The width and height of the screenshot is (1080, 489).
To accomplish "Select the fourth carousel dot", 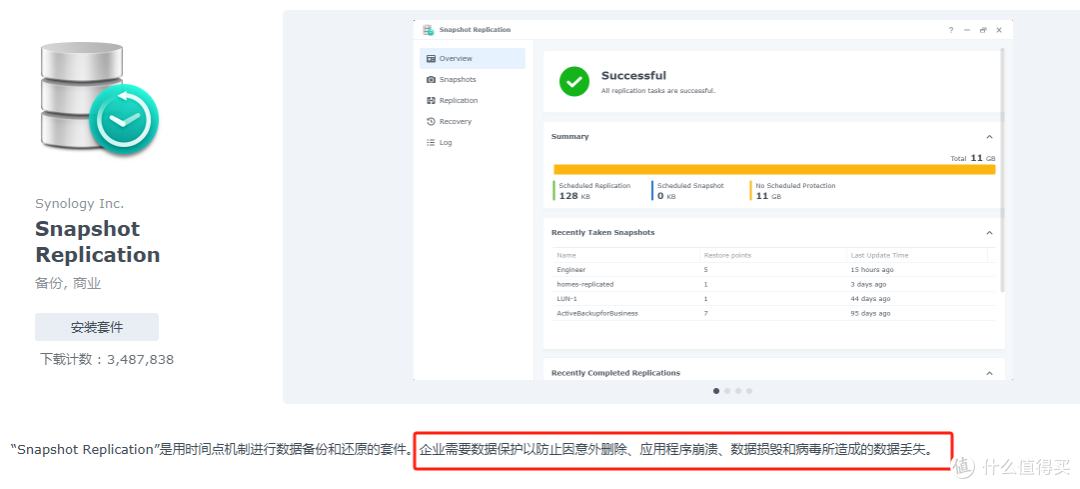I will pyautogui.click(x=749, y=391).
